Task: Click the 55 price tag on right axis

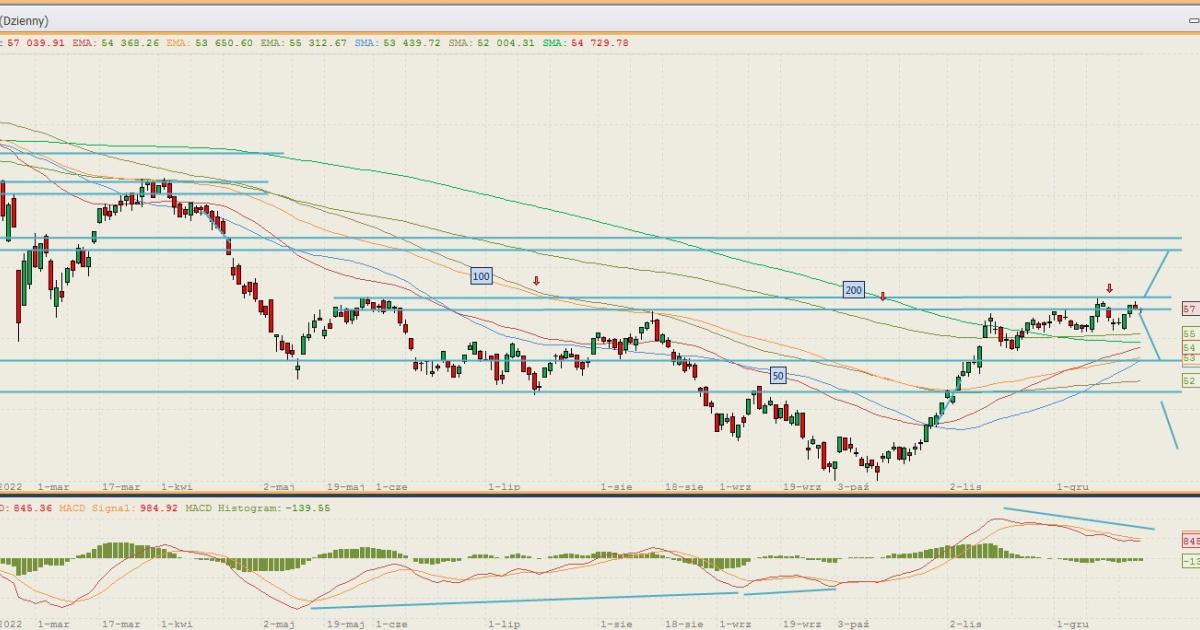Action: pos(1190,334)
